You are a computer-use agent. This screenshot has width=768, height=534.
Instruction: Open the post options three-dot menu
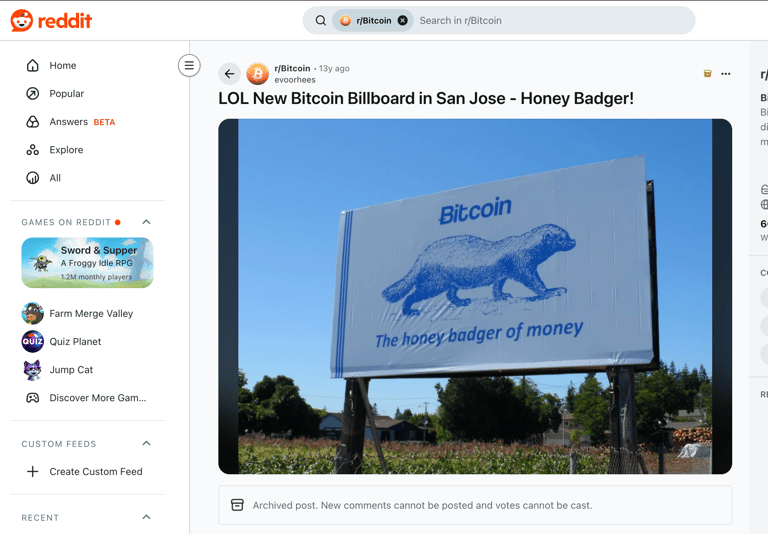tap(726, 73)
